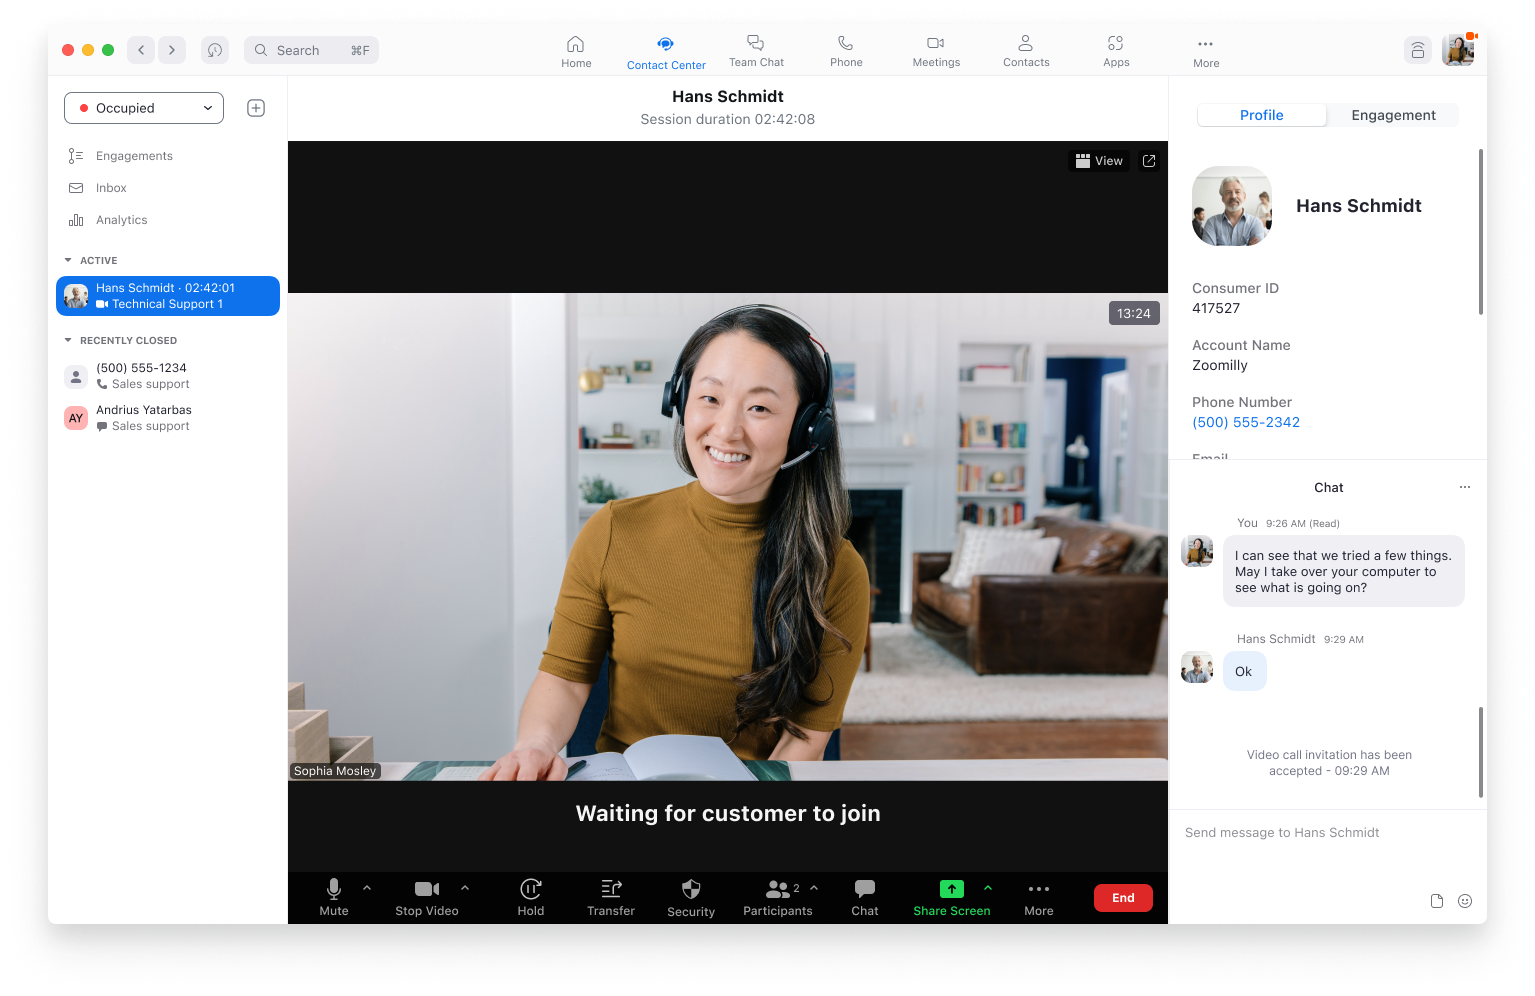This screenshot has height=996, width=1535.
Task: Collapse the ACTIVE engagements section
Action: (67, 260)
